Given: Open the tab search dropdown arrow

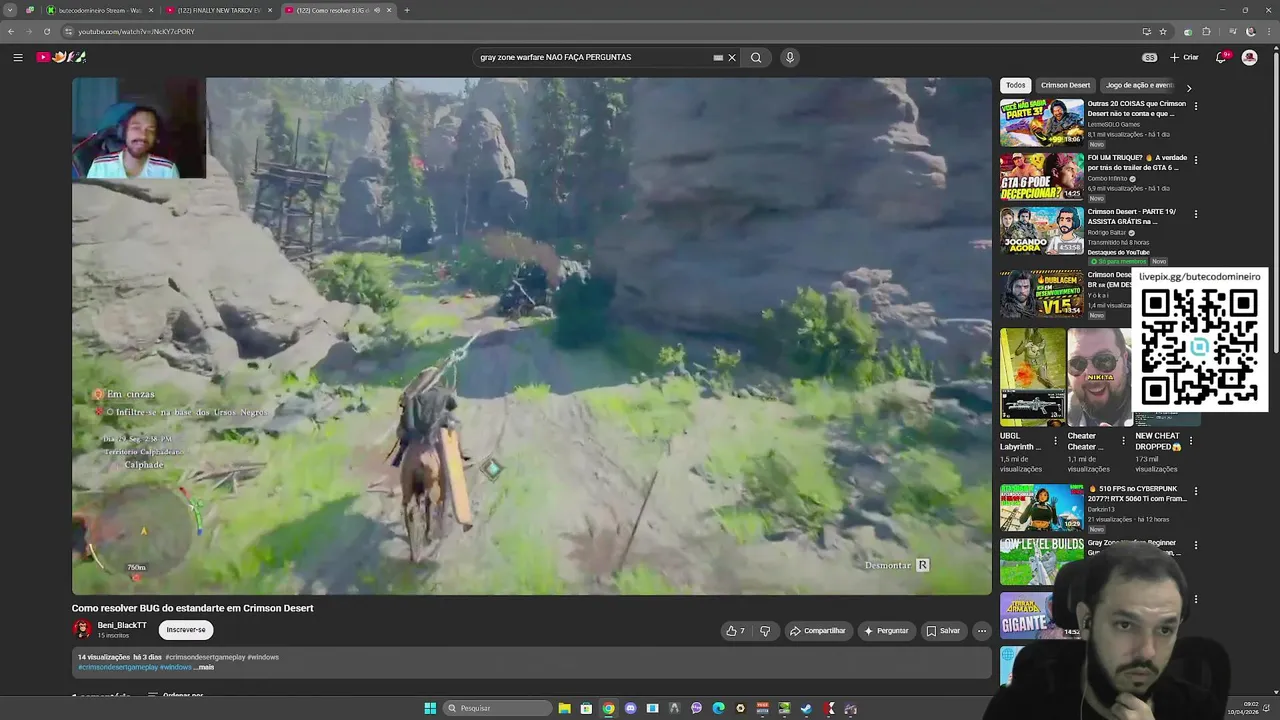Looking at the screenshot, I should point(10,10).
